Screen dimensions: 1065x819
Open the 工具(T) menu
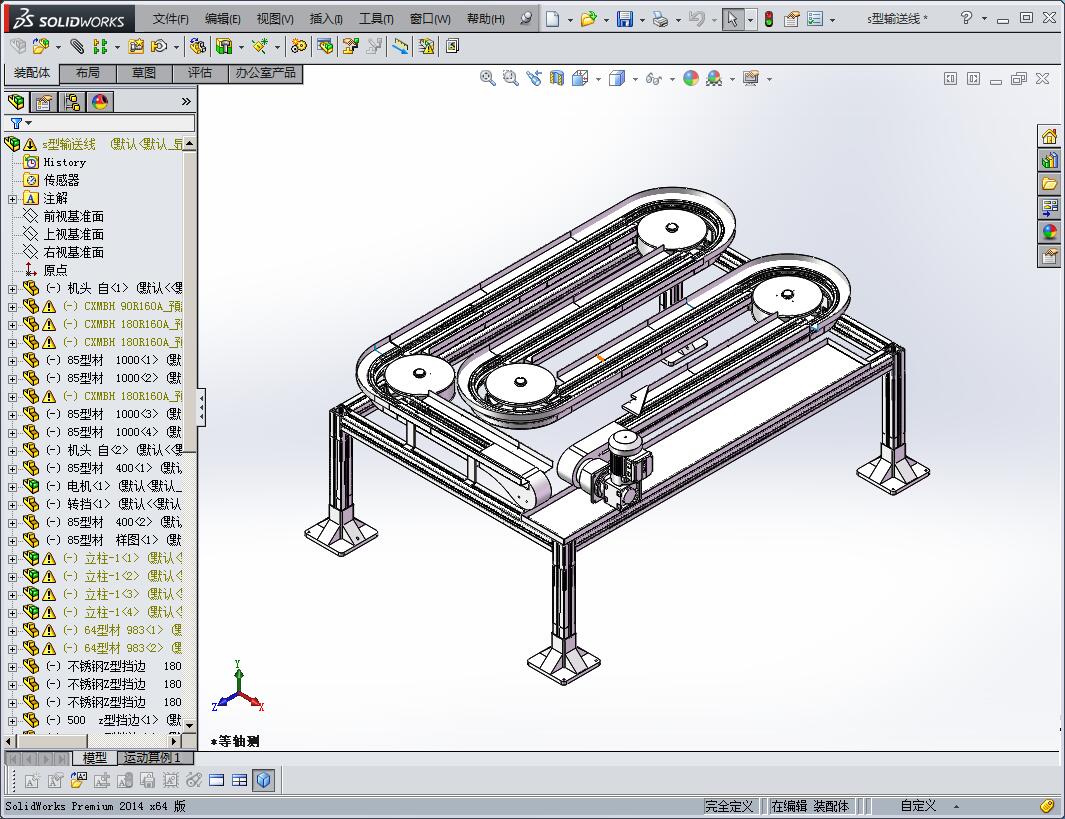point(376,19)
